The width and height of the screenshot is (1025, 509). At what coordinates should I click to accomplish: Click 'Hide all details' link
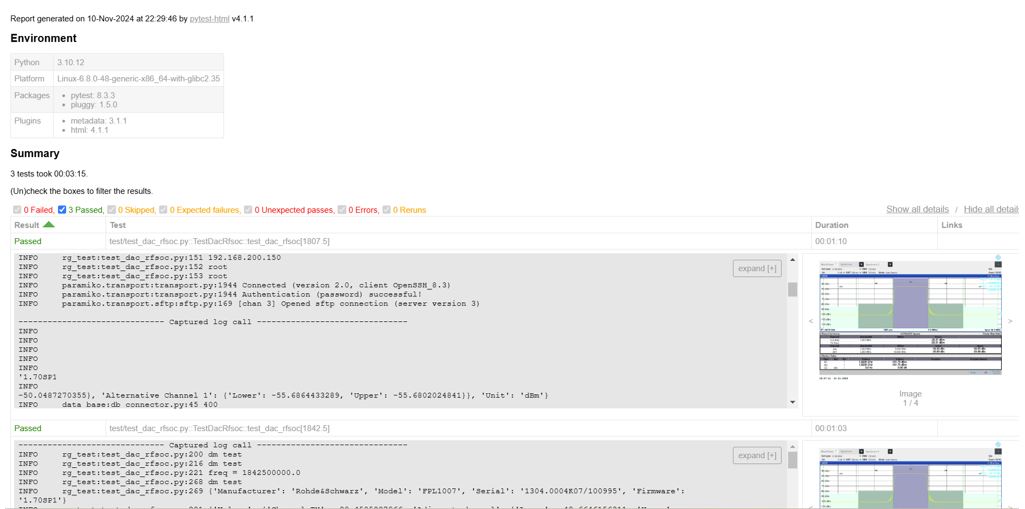tap(991, 209)
